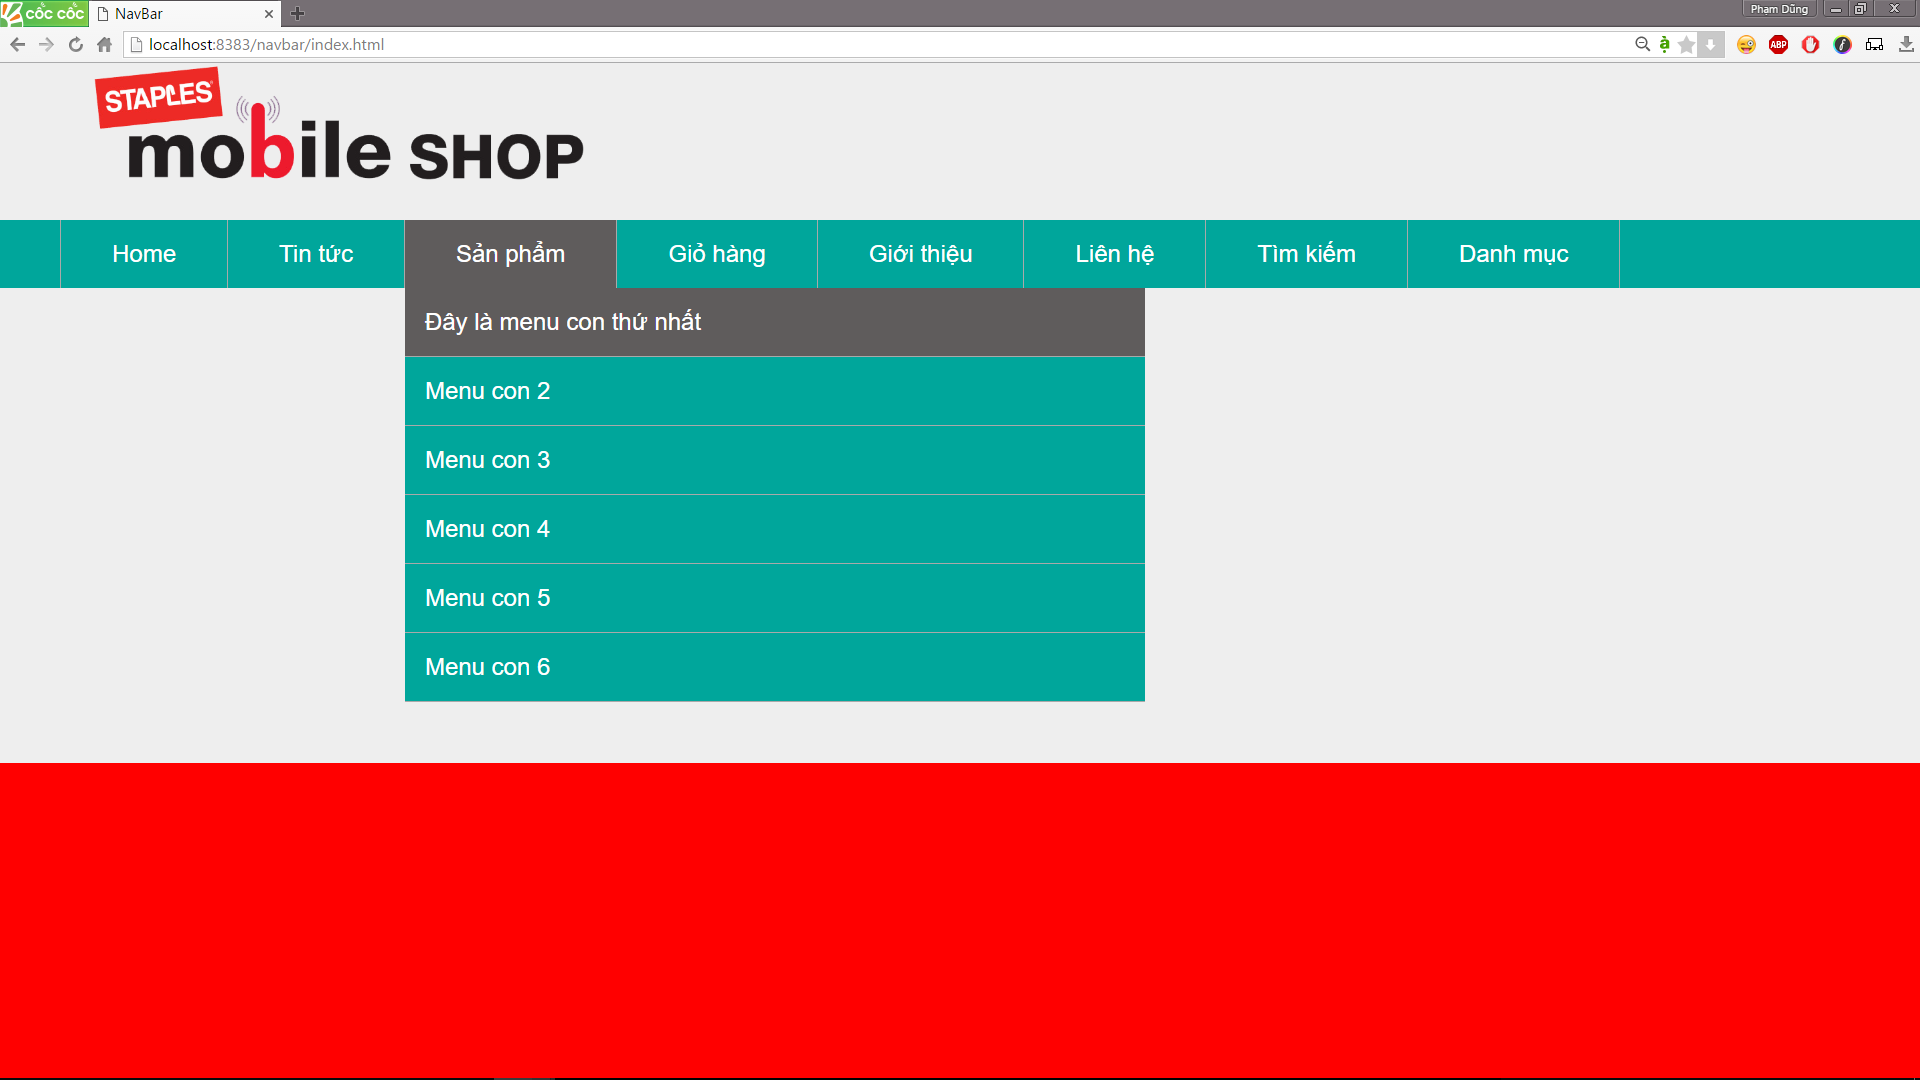This screenshot has width=1920, height=1080.
Task: Open the Danh mục nav item
Action: pyautogui.click(x=1513, y=254)
